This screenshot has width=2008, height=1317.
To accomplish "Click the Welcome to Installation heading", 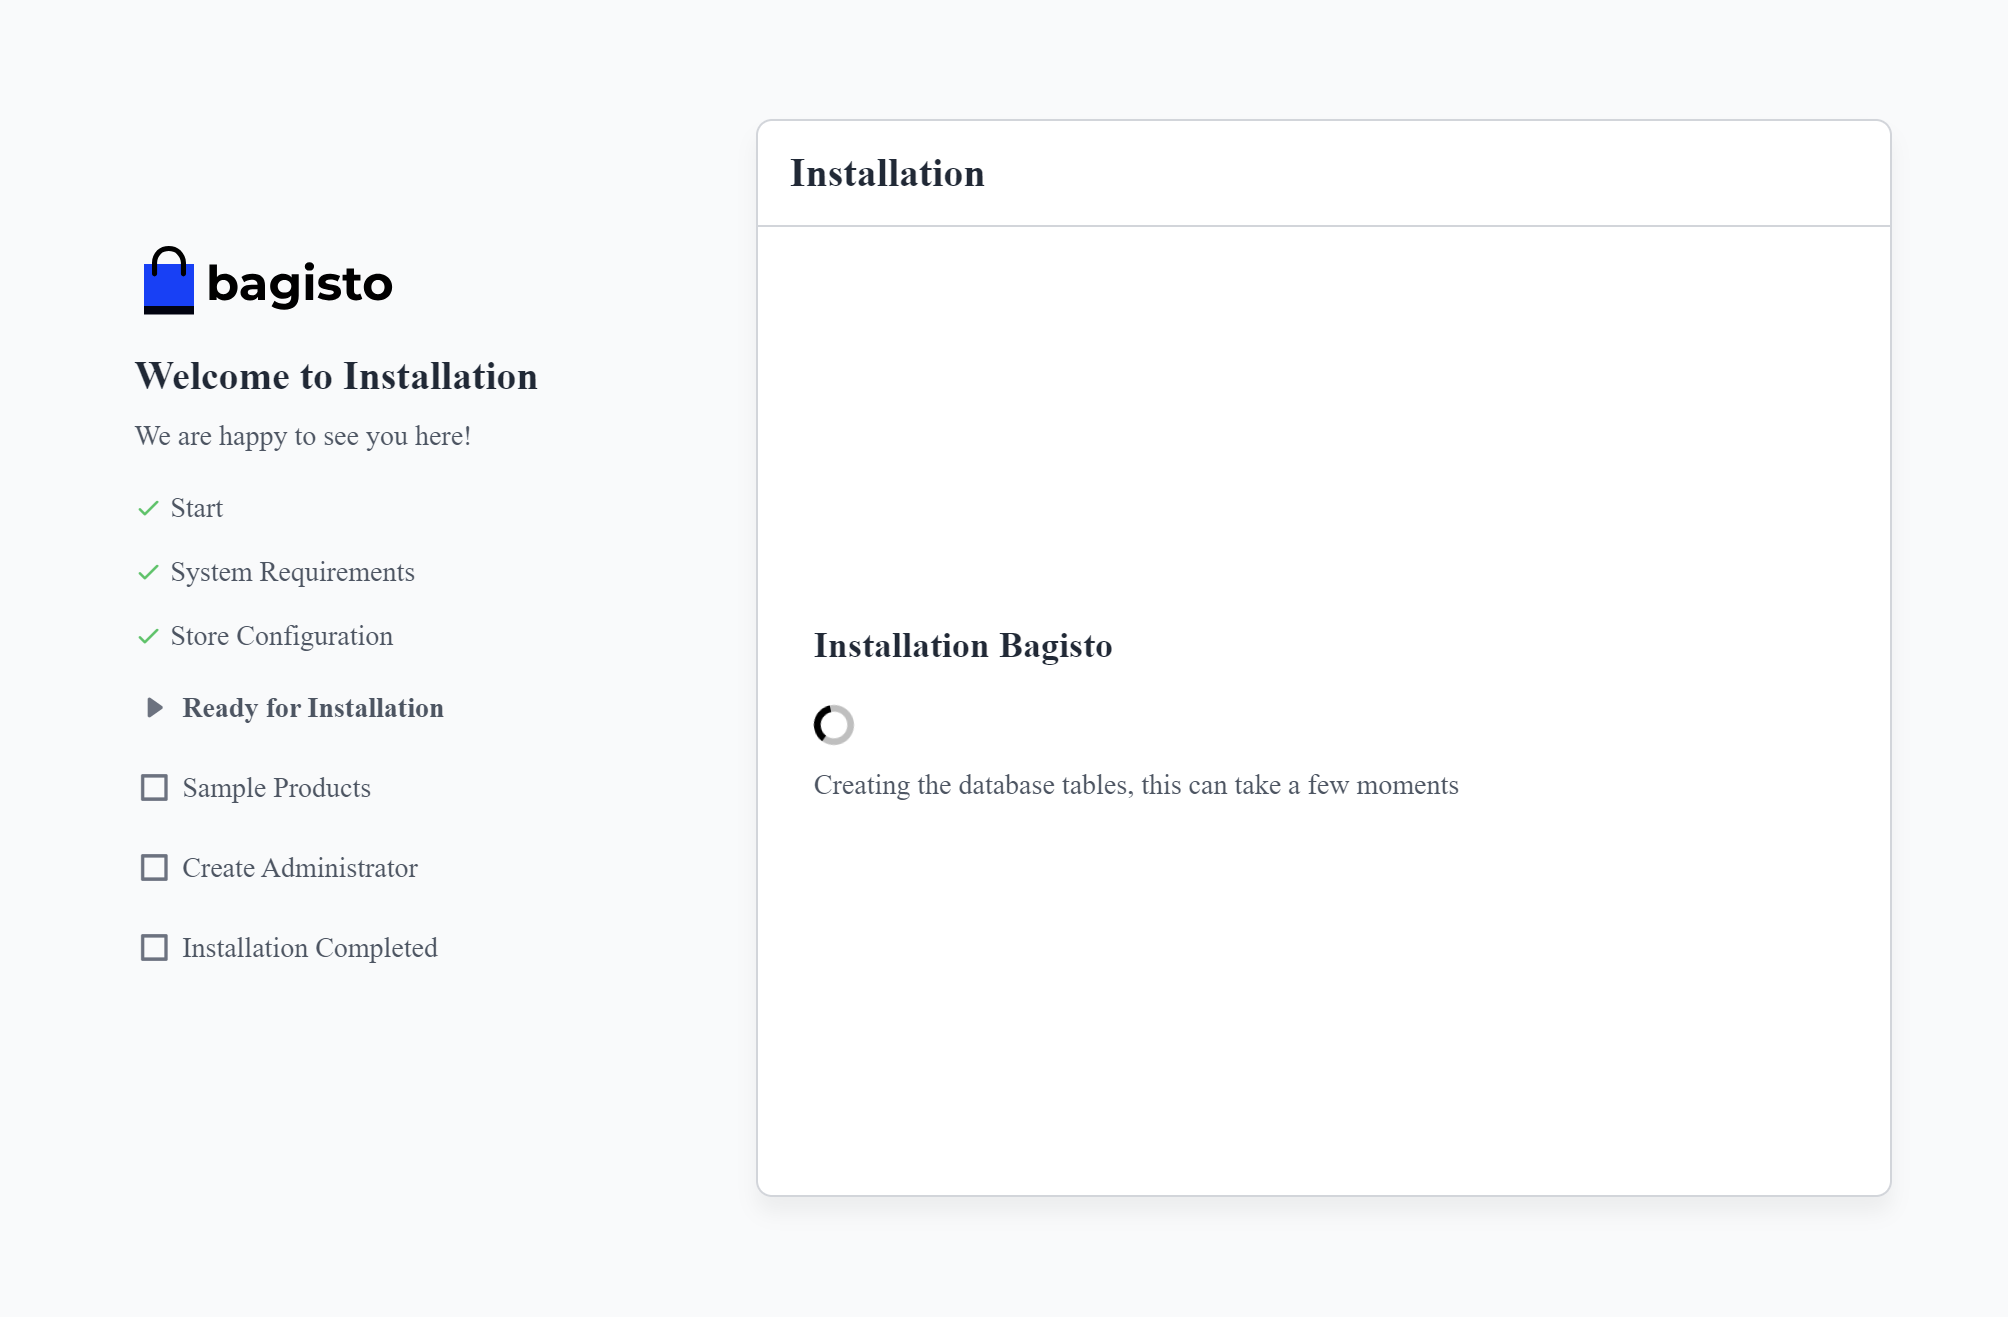I will (337, 376).
